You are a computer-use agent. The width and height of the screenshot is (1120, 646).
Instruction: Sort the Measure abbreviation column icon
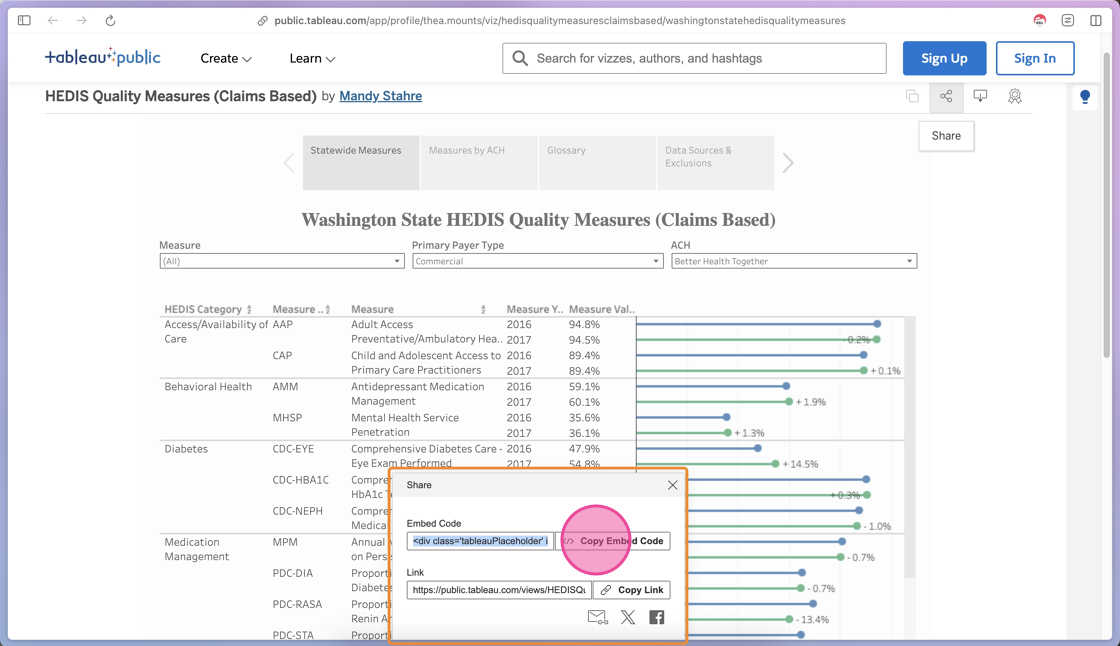coord(328,310)
